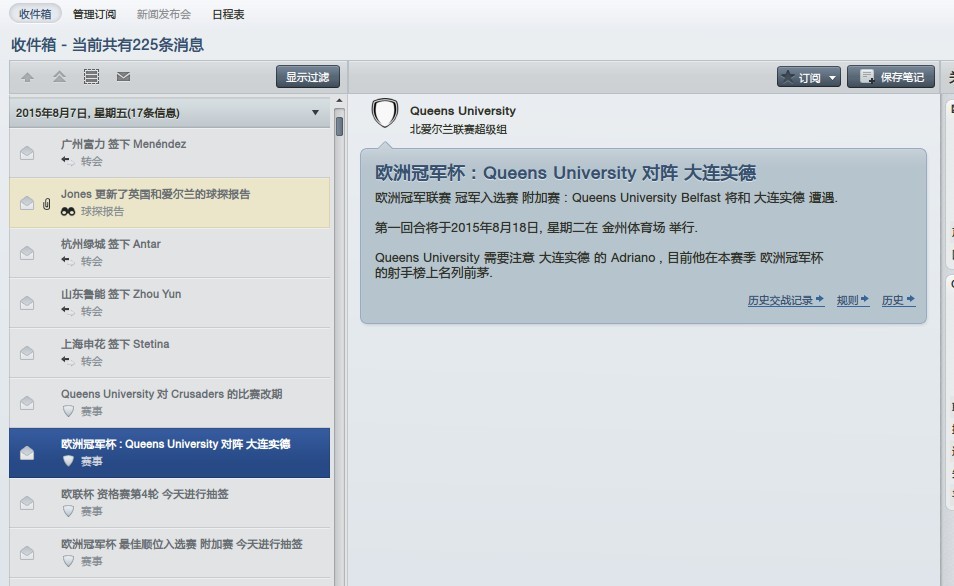The width and height of the screenshot is (954, 586).
Task: Click envelope icon of selected 欧洲冠军杯 message
Action: (27, 453)
